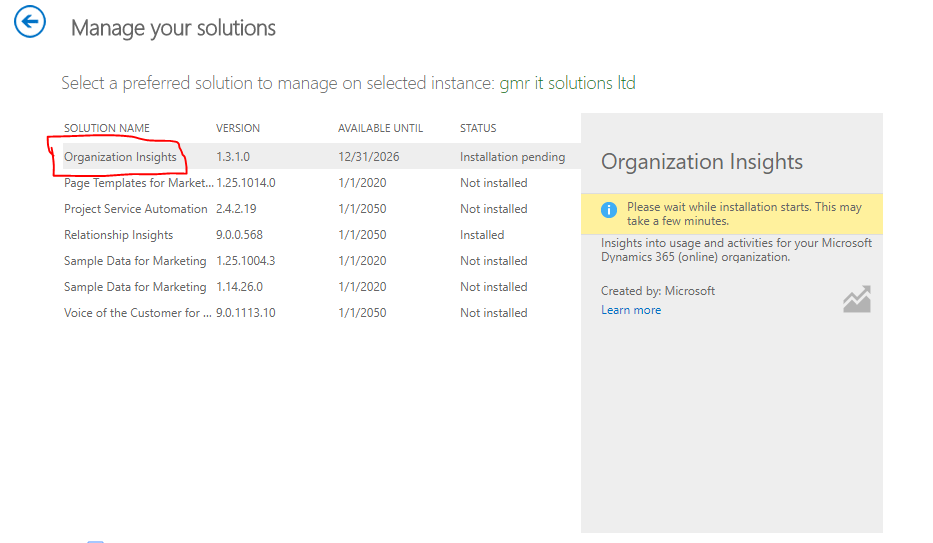Select Page Templates for Marketing solution
Image resolution: width=933 pixels, height=543 pixels.
point(138,183)
